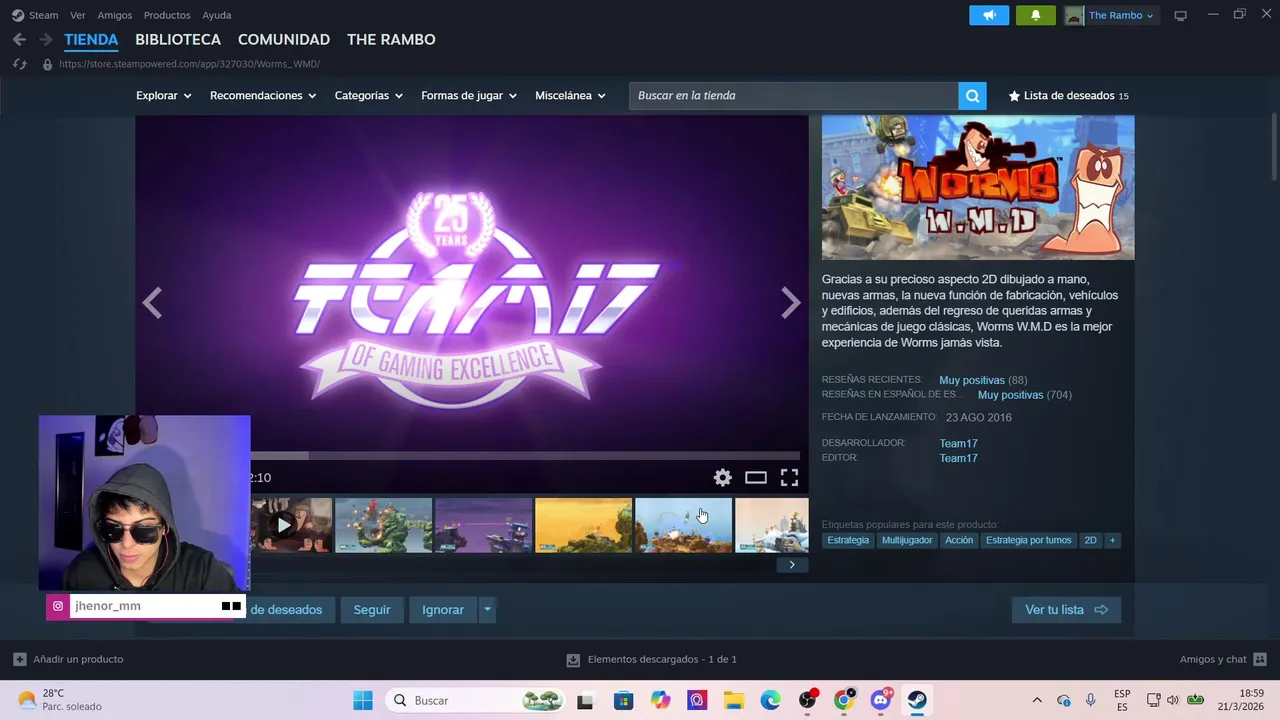Click the Estrategia por turnos tag
The image size is (1280, 720).
[x=1028, y=540]
